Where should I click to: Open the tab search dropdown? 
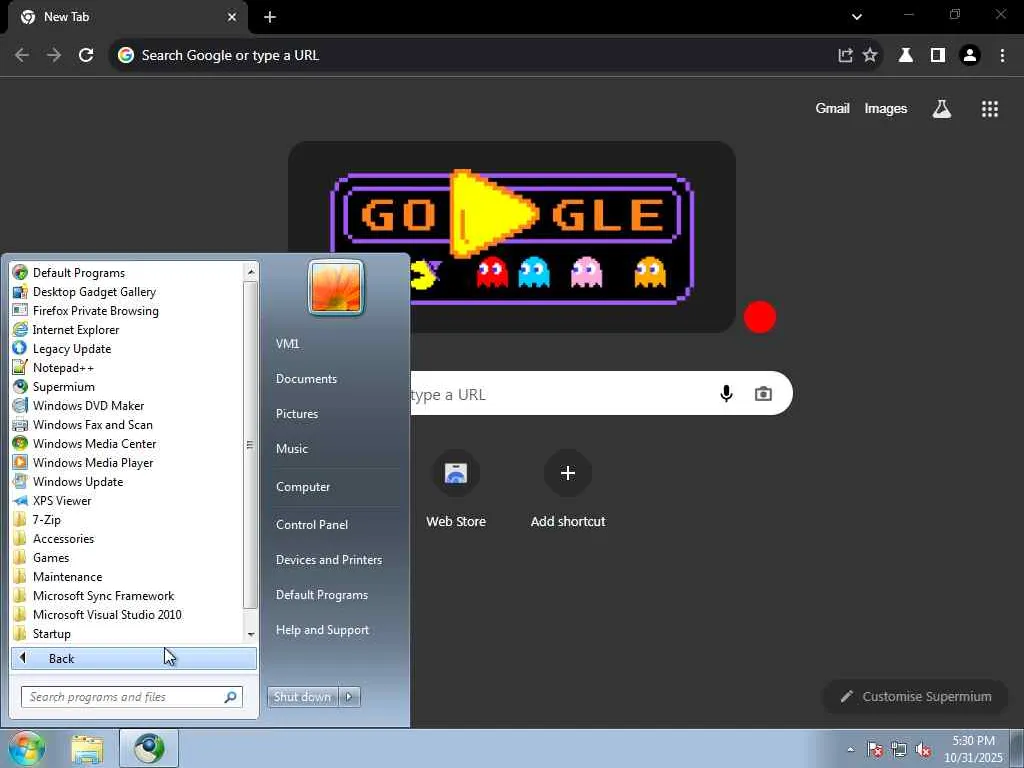click(x=857, y=17)
